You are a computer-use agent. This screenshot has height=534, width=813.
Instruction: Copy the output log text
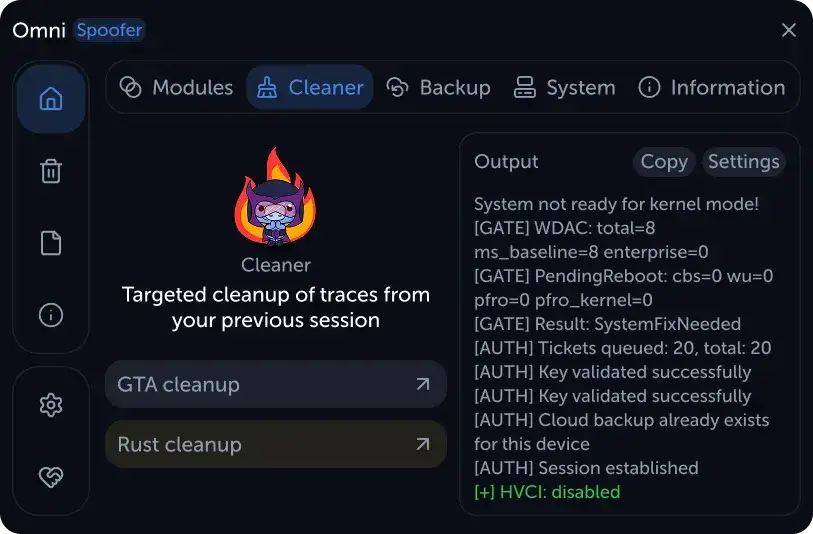pyautogui.click(x=664, y=162)
